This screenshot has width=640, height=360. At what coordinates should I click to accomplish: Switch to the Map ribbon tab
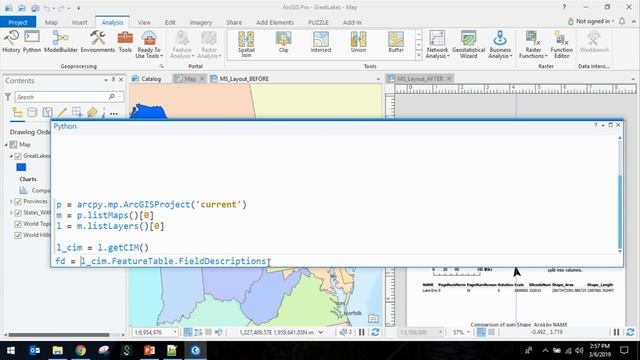click(x=51, y=22)
